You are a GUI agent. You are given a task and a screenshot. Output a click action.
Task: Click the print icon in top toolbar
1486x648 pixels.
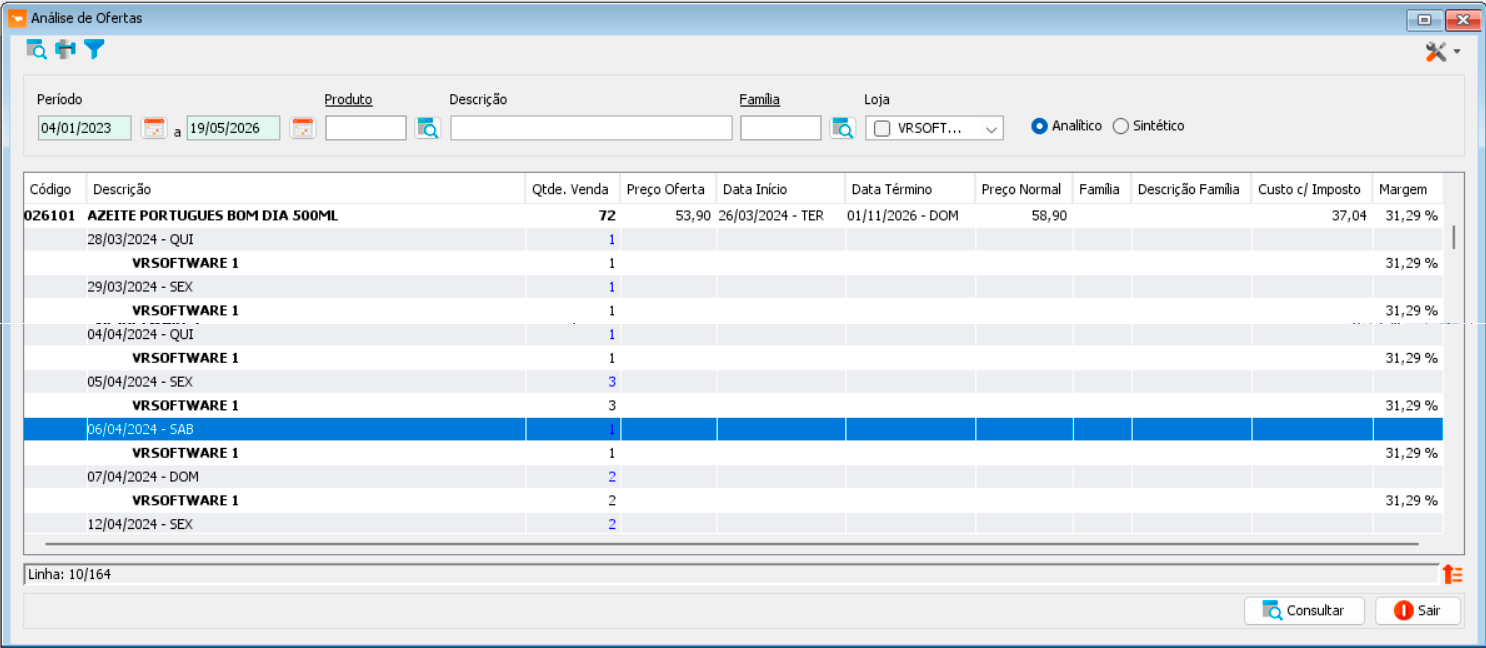tap(66, 49)
